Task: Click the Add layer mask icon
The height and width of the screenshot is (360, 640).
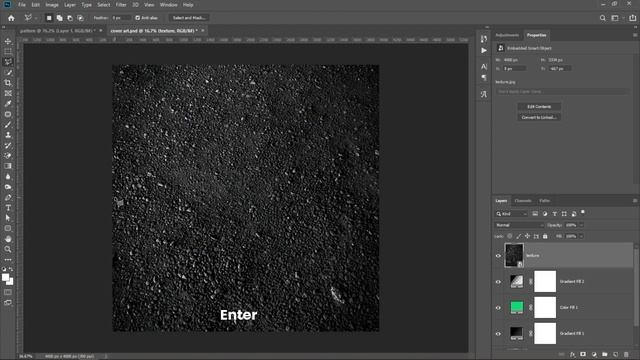Action: click(x=583, y=355)
